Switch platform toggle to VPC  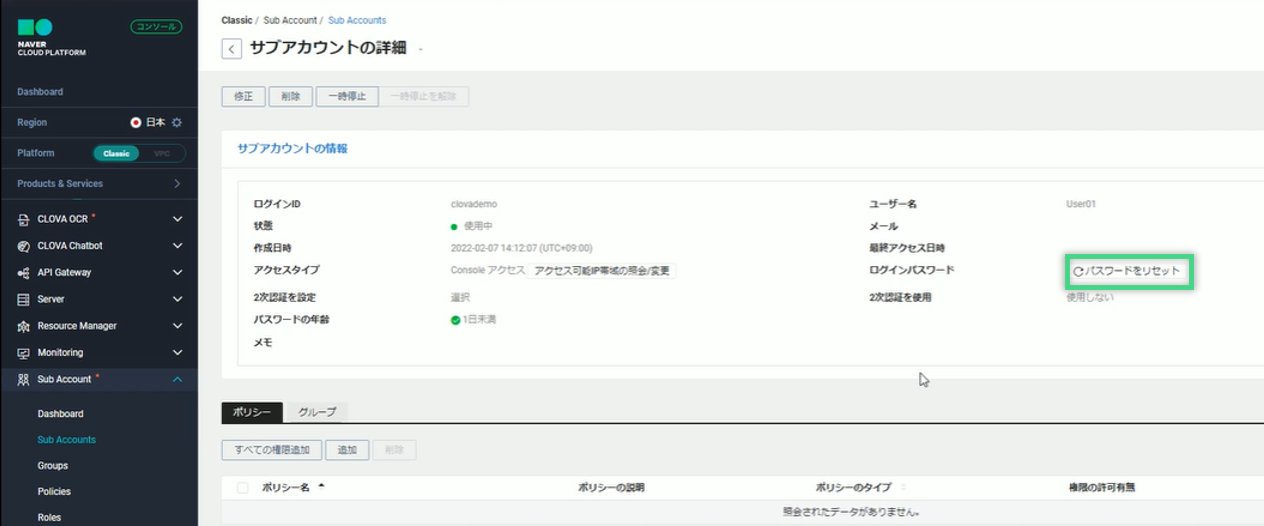[x=161, y=154]
